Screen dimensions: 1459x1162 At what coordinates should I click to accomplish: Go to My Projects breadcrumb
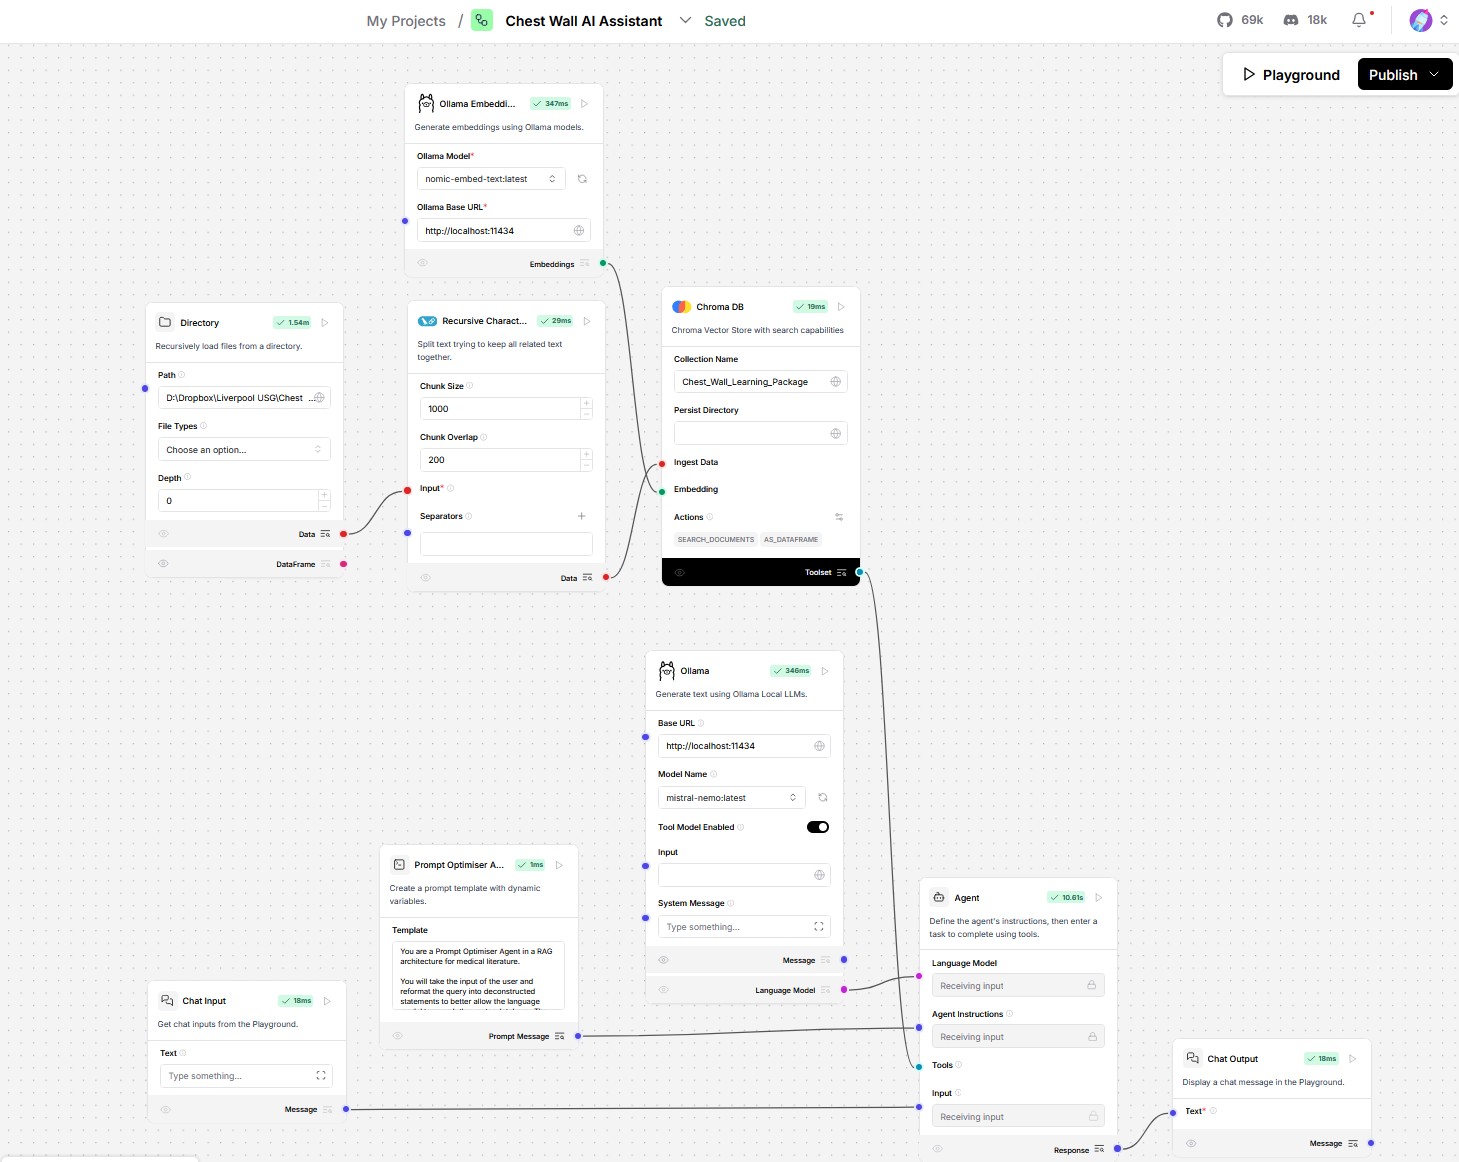(x=406, y=21)
